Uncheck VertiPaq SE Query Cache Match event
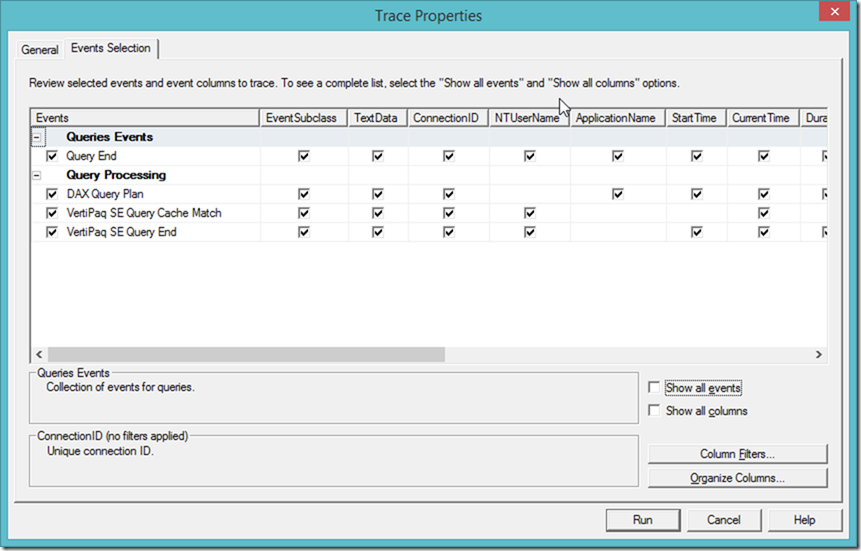 [52, 213]
